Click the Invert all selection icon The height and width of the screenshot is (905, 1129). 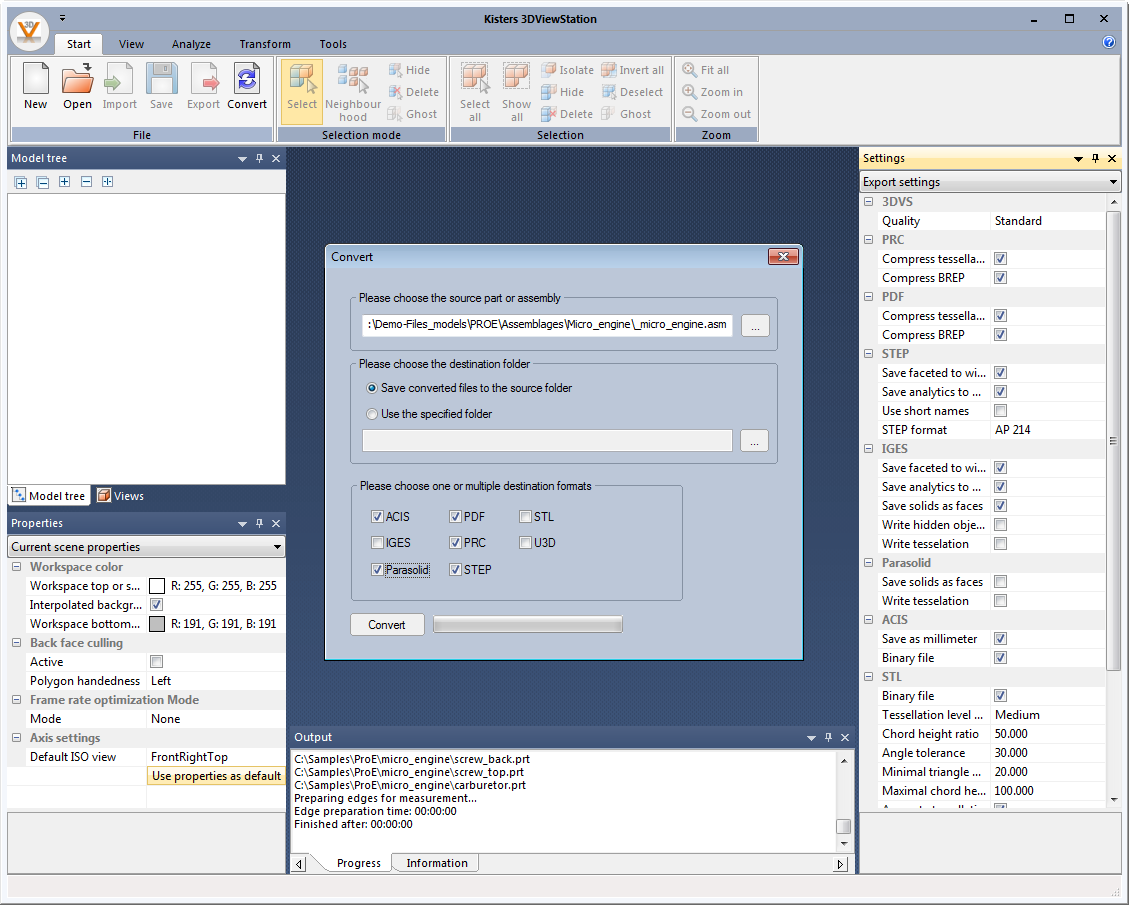pos(633,70)
